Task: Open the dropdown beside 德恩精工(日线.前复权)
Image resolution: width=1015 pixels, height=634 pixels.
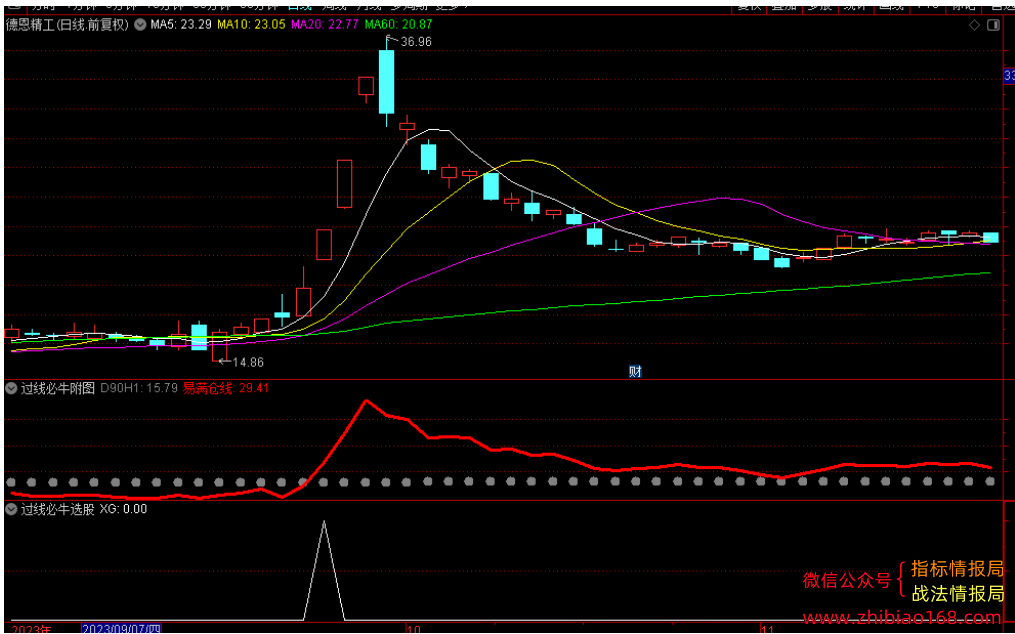Action: coord(140,25)
